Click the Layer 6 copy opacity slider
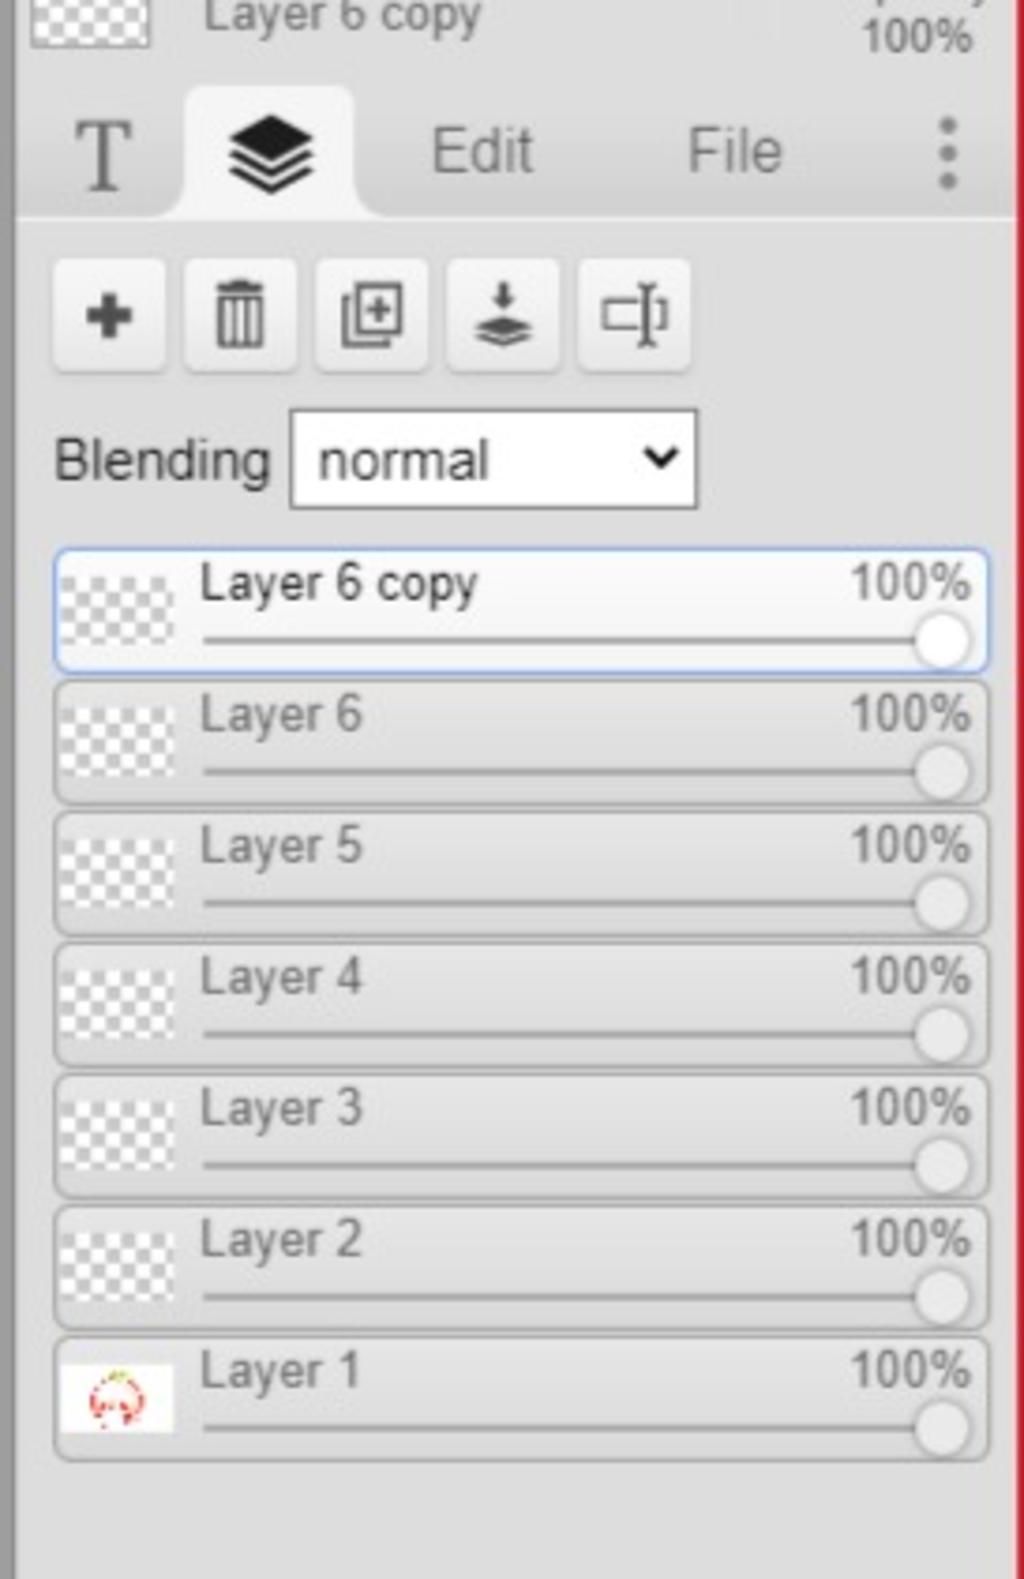Screen dimensions: 1024x1579 click(560, 641)
